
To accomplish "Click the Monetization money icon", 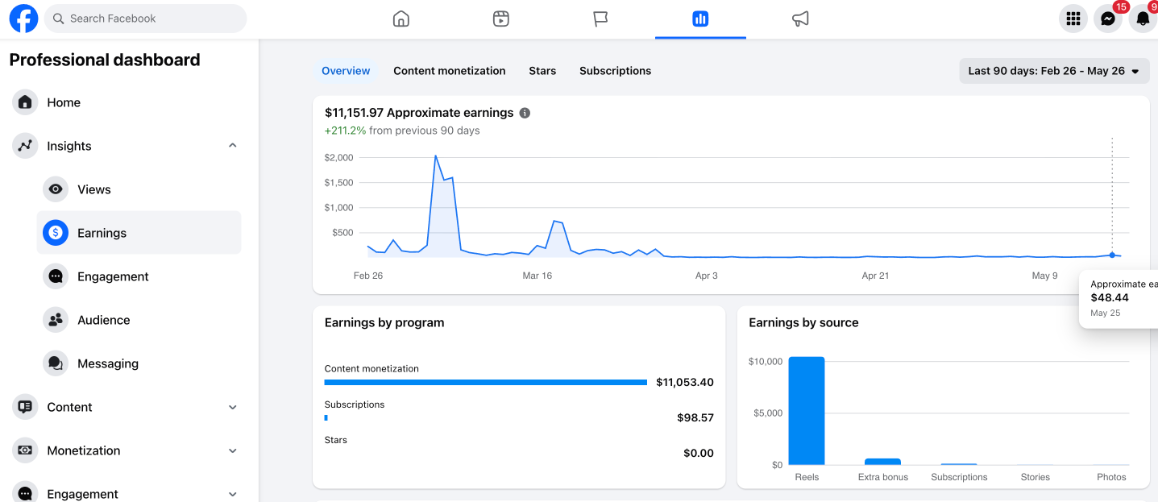I will pyautogui.click(x=25, y=450).
